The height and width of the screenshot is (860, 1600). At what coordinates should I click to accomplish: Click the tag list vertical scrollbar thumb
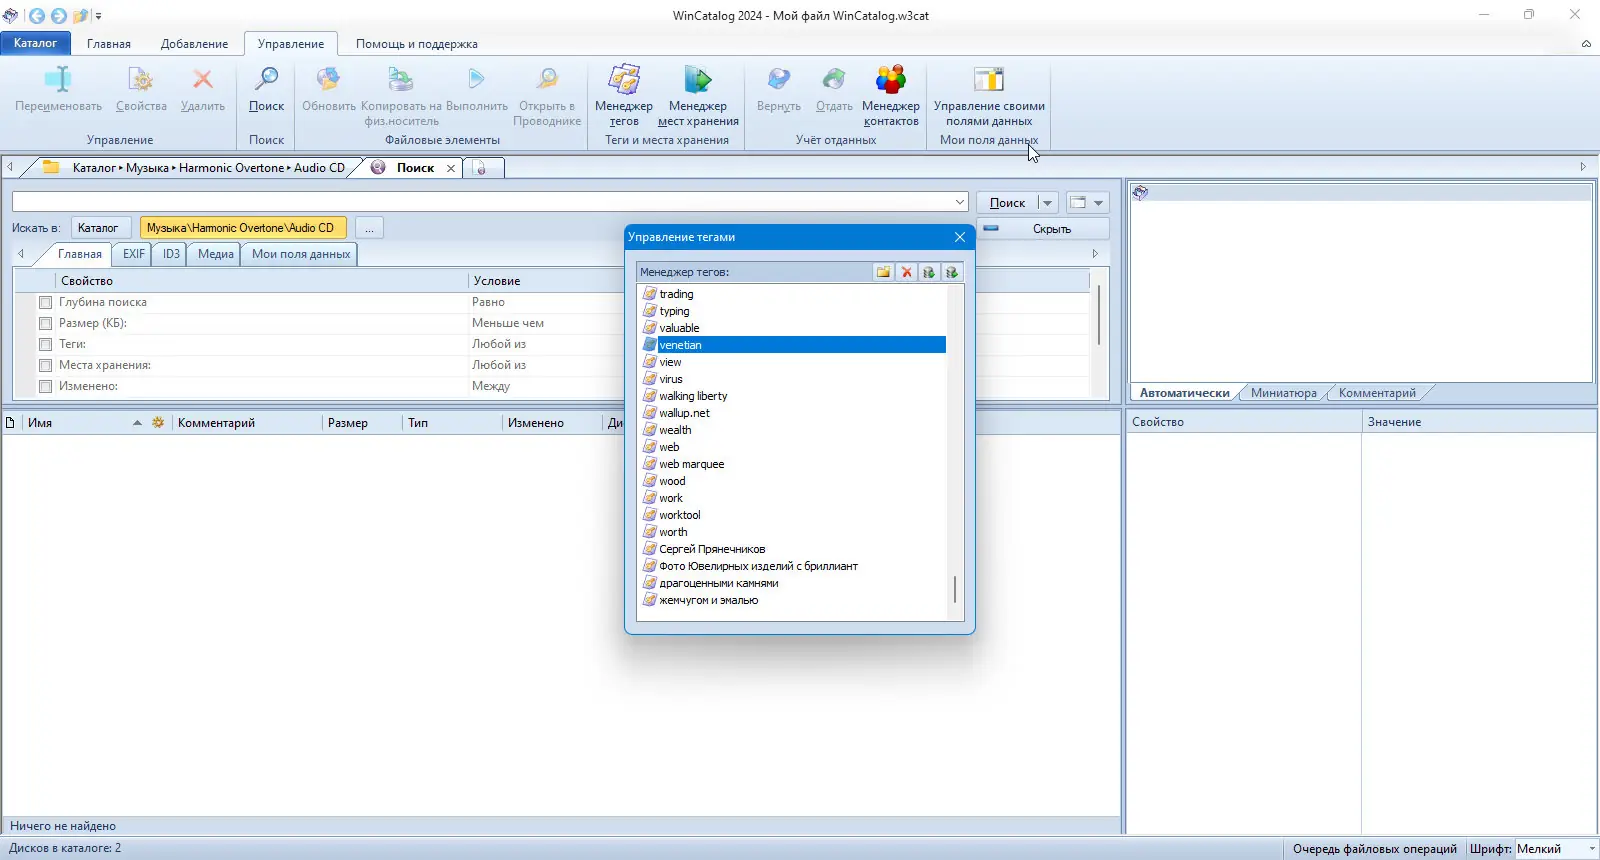[x=955, y=589]
